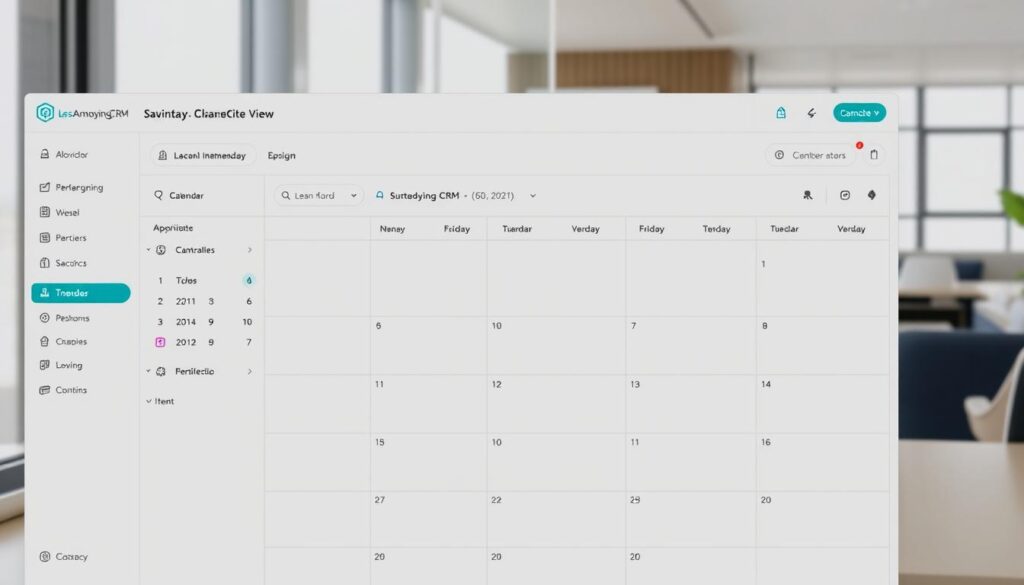Click the smiley icon in the calendar toolbar

click(845, 195)
